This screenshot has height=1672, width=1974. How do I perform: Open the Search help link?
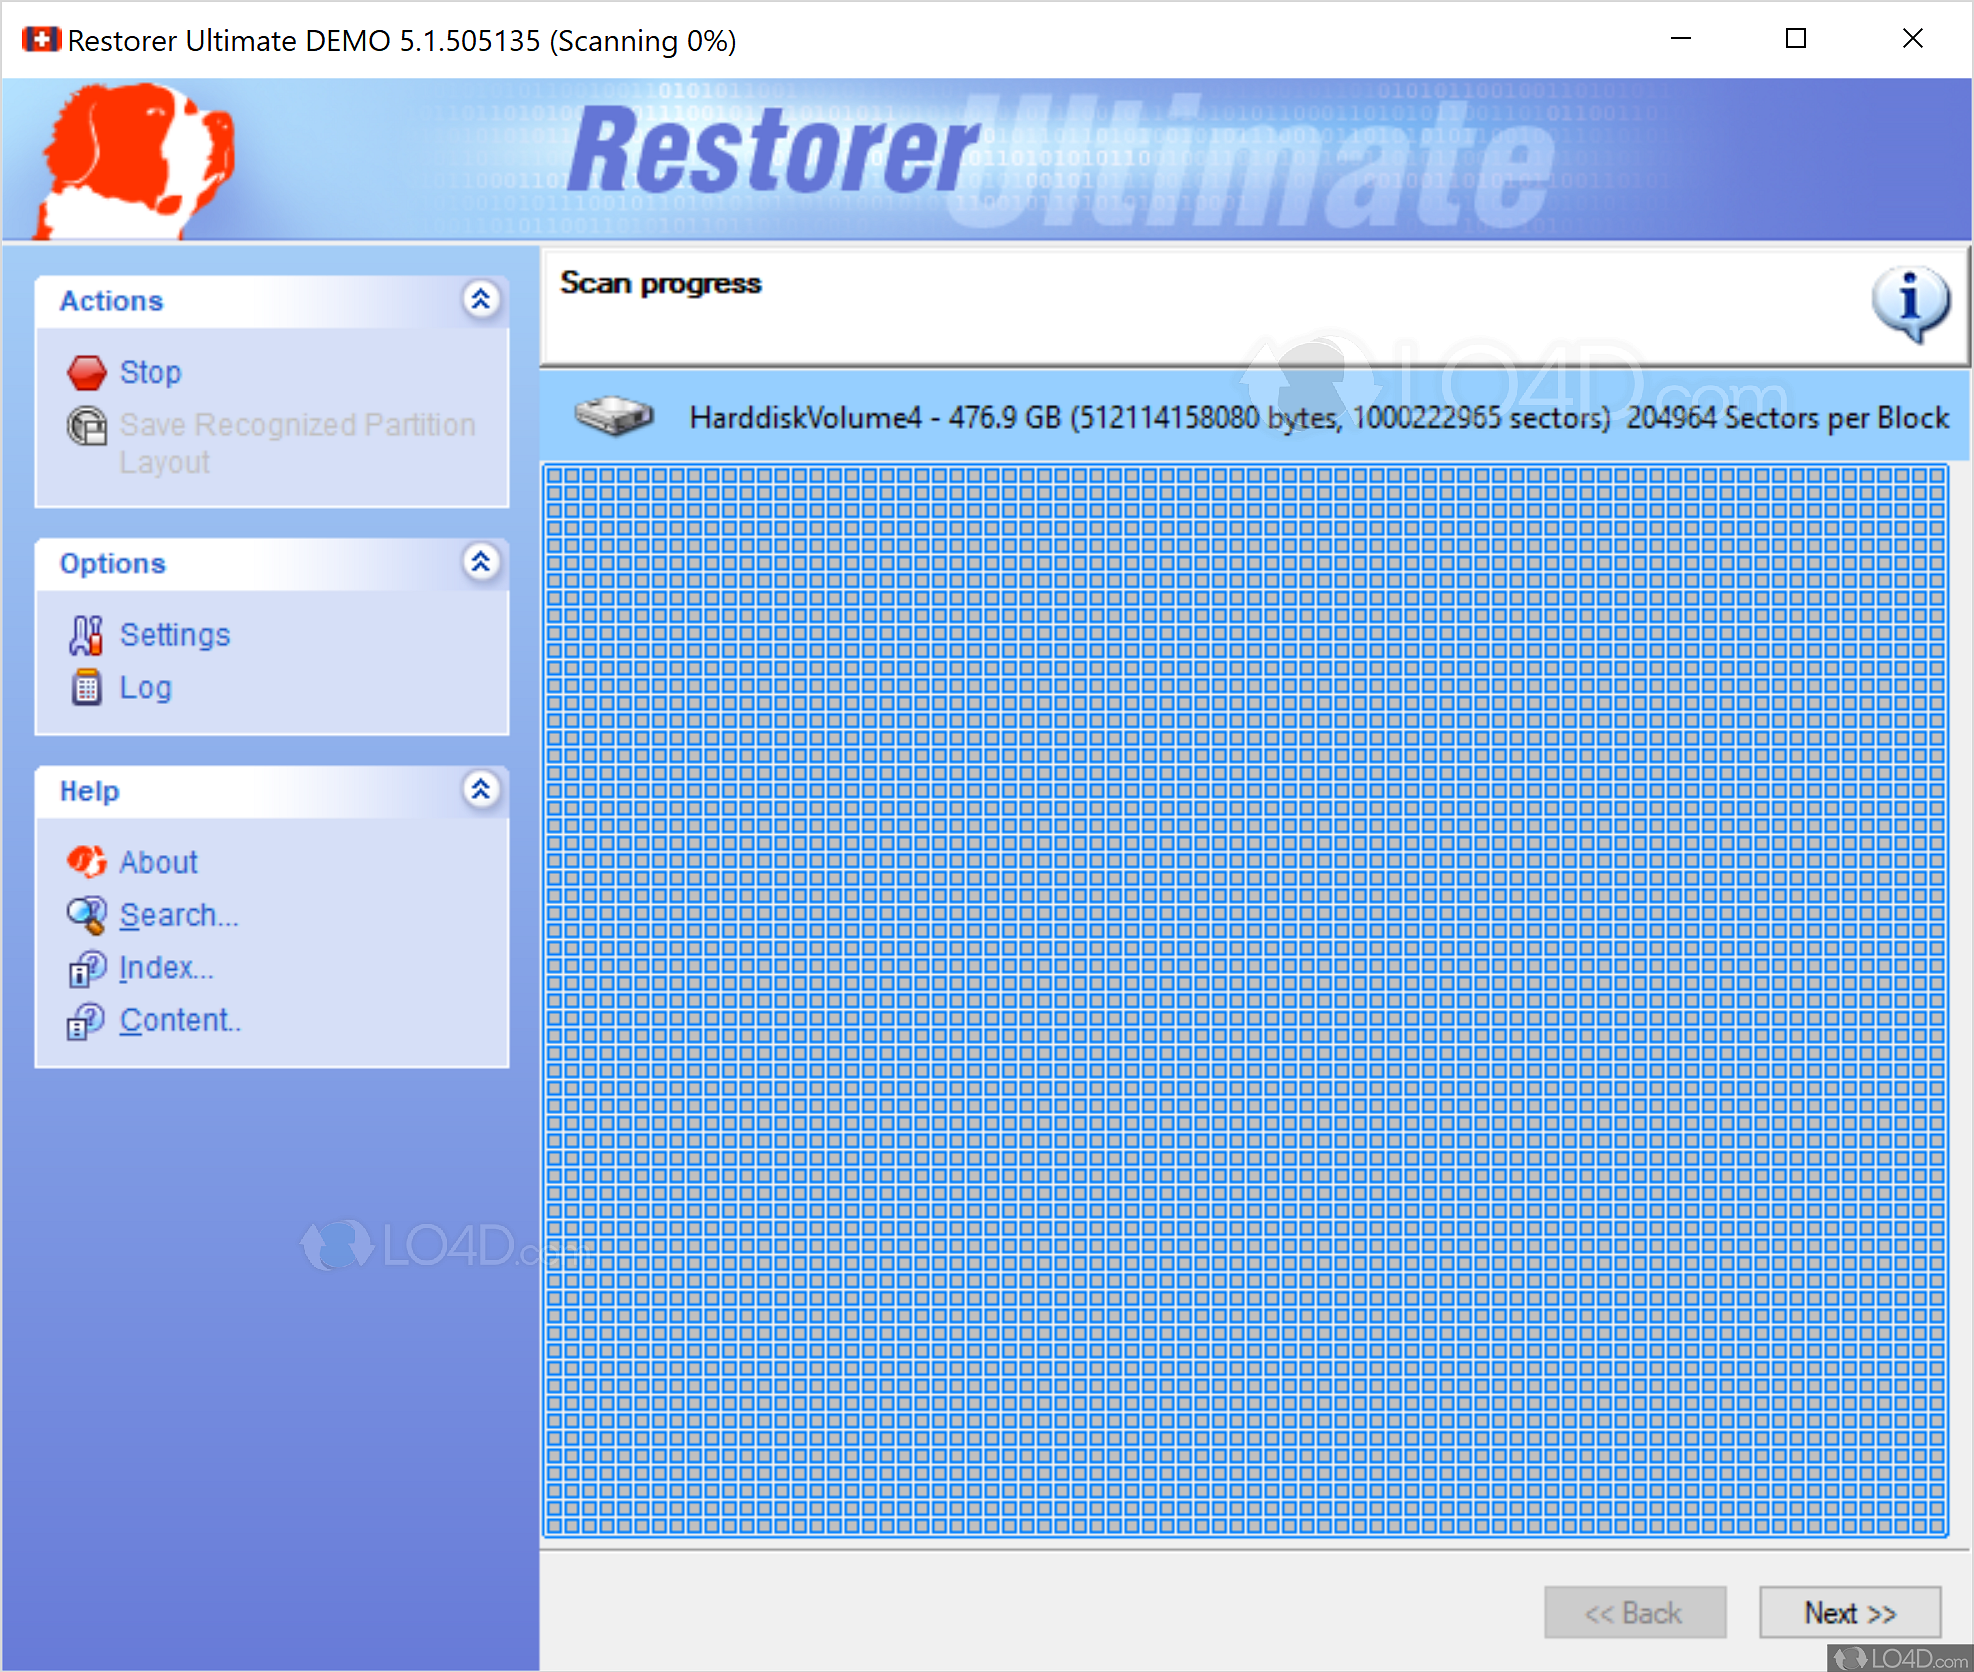(179, 914)
